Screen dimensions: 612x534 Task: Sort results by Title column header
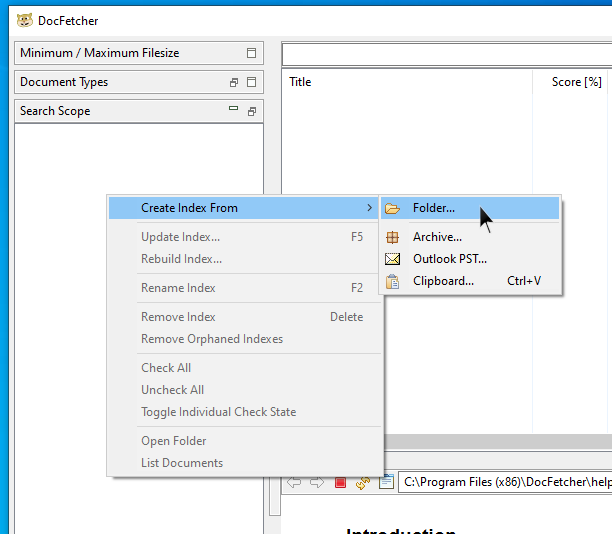407,82
